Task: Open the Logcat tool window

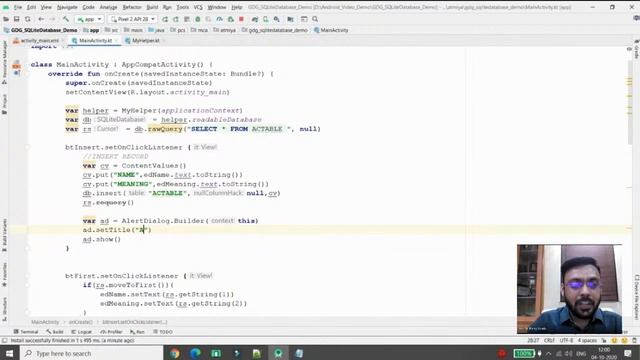Action: (81, 332)
